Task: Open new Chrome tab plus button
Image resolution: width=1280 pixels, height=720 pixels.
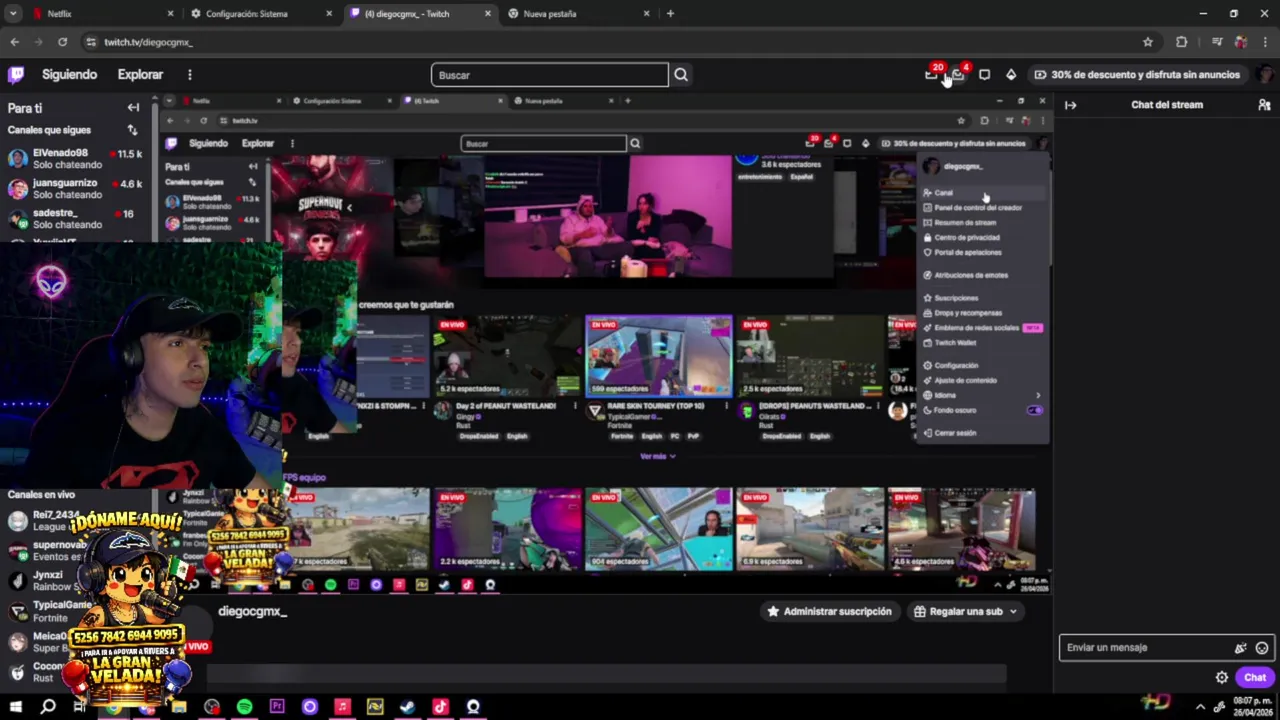Action: pyautogui.click(x=670, y=14)
